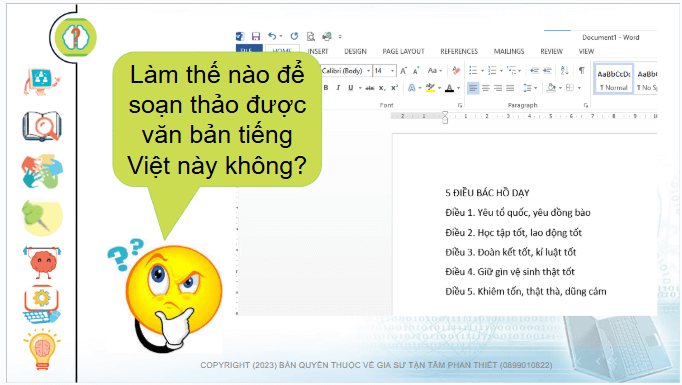Click the Word application icon
682x385 pixels.
point(240,36)
